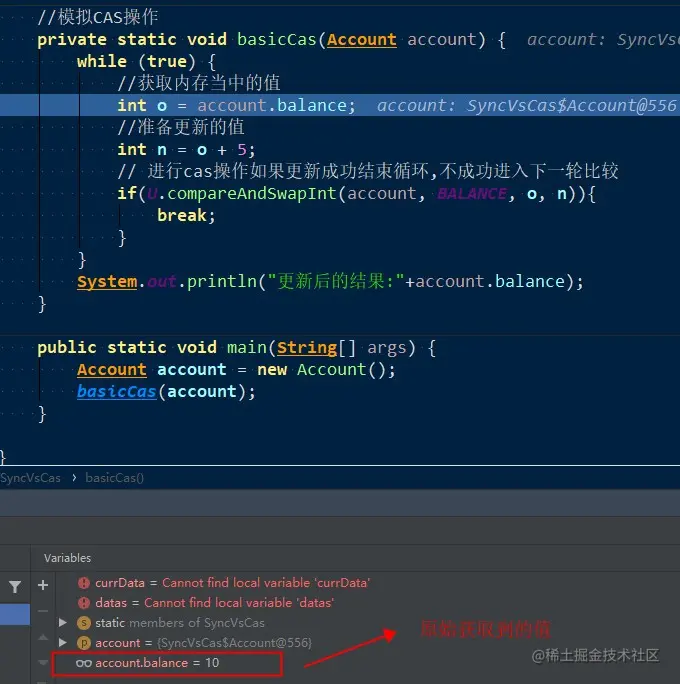Screen dimensions: 680x684
Task: Click the break; statement
Action: [x=186, y=215]
